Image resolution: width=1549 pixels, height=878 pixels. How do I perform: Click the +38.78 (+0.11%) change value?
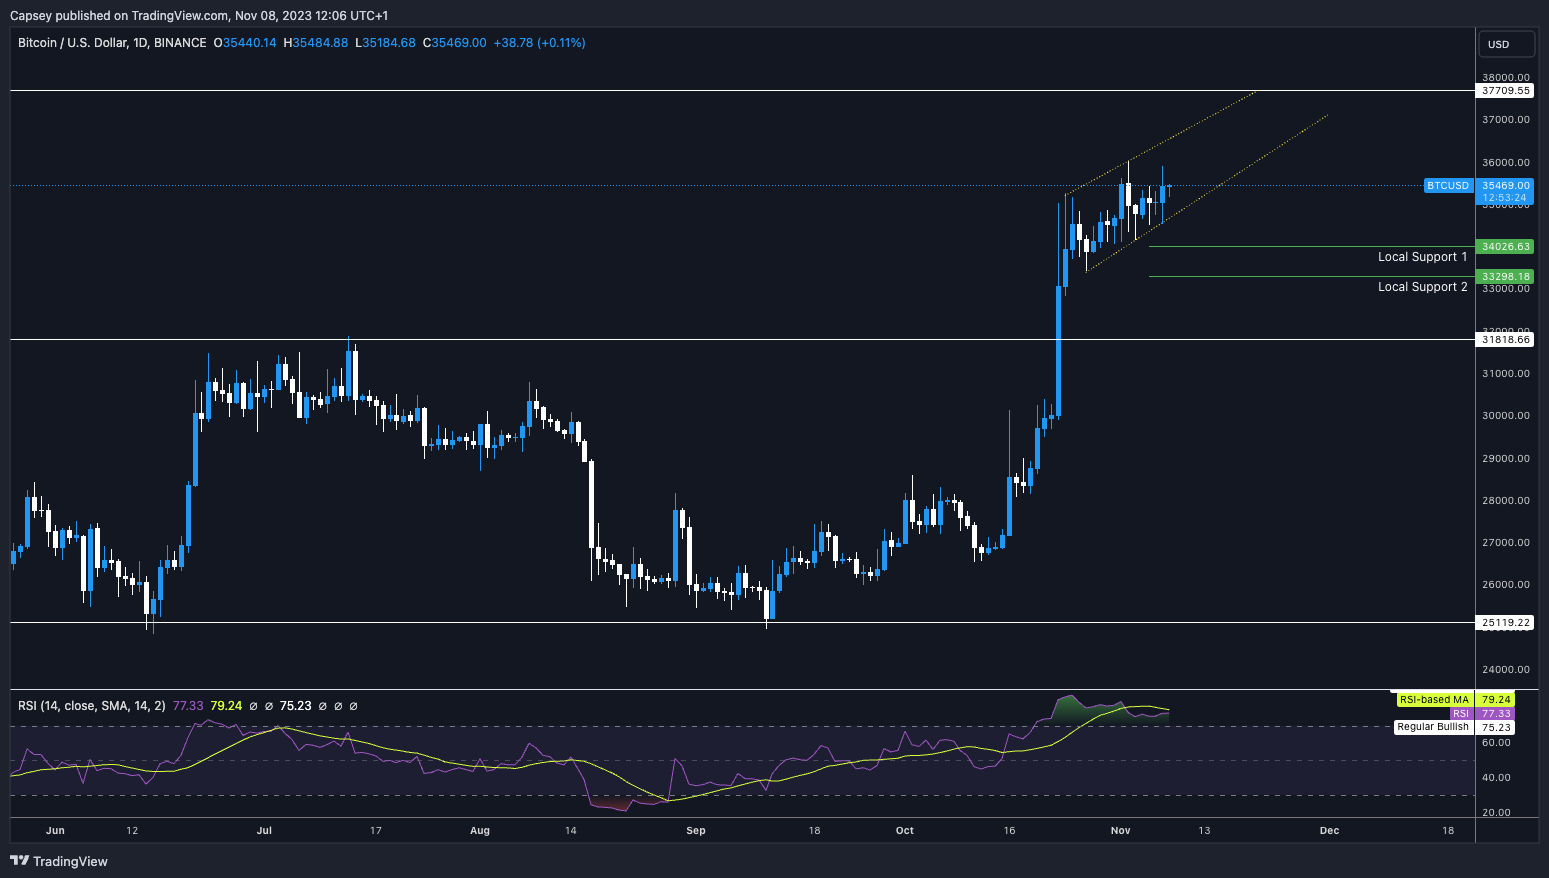tap(540, 43)
